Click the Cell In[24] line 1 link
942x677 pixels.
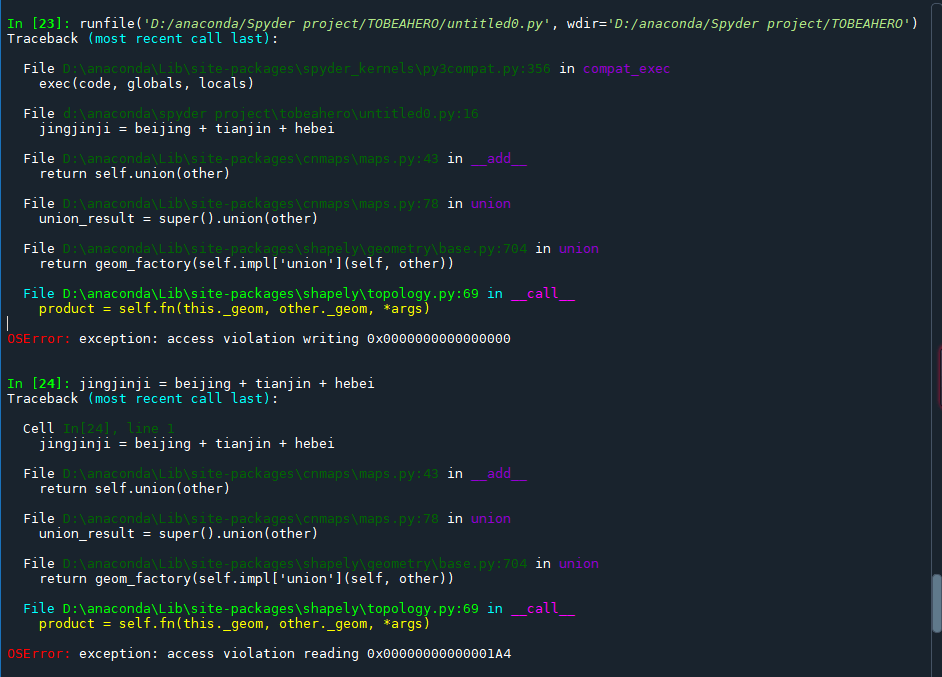click(x=118, y=428)
